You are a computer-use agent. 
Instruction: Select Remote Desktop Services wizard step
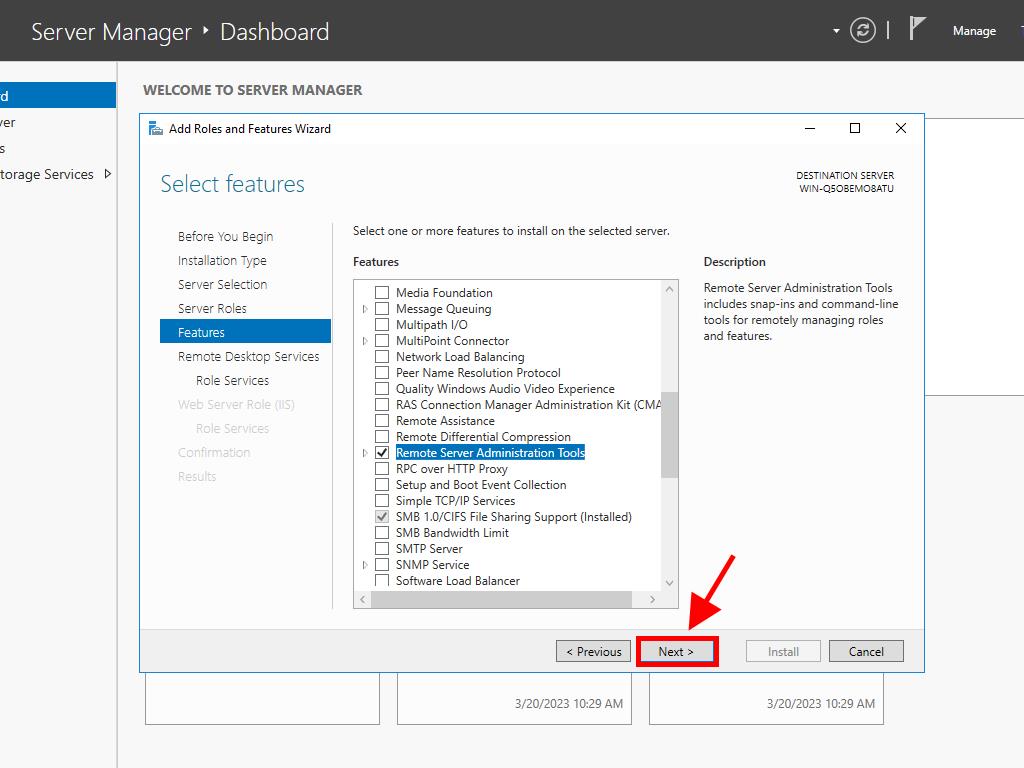click(x=248, y=356)
